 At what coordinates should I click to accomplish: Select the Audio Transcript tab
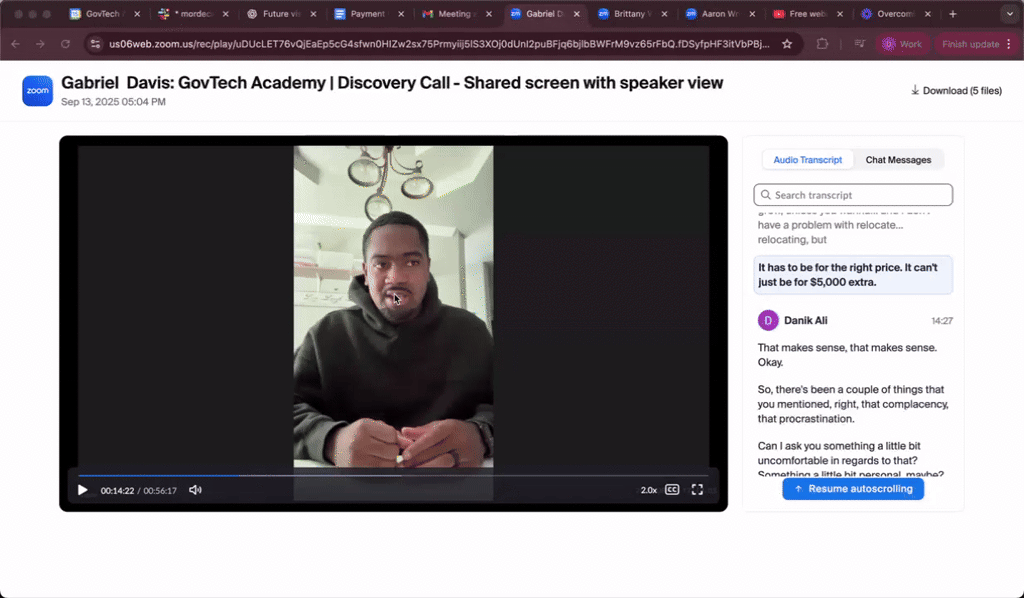coord(808,160)
